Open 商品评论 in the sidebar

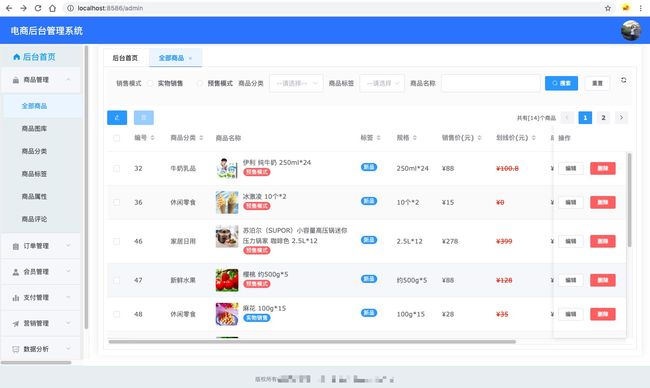[34, 219]
